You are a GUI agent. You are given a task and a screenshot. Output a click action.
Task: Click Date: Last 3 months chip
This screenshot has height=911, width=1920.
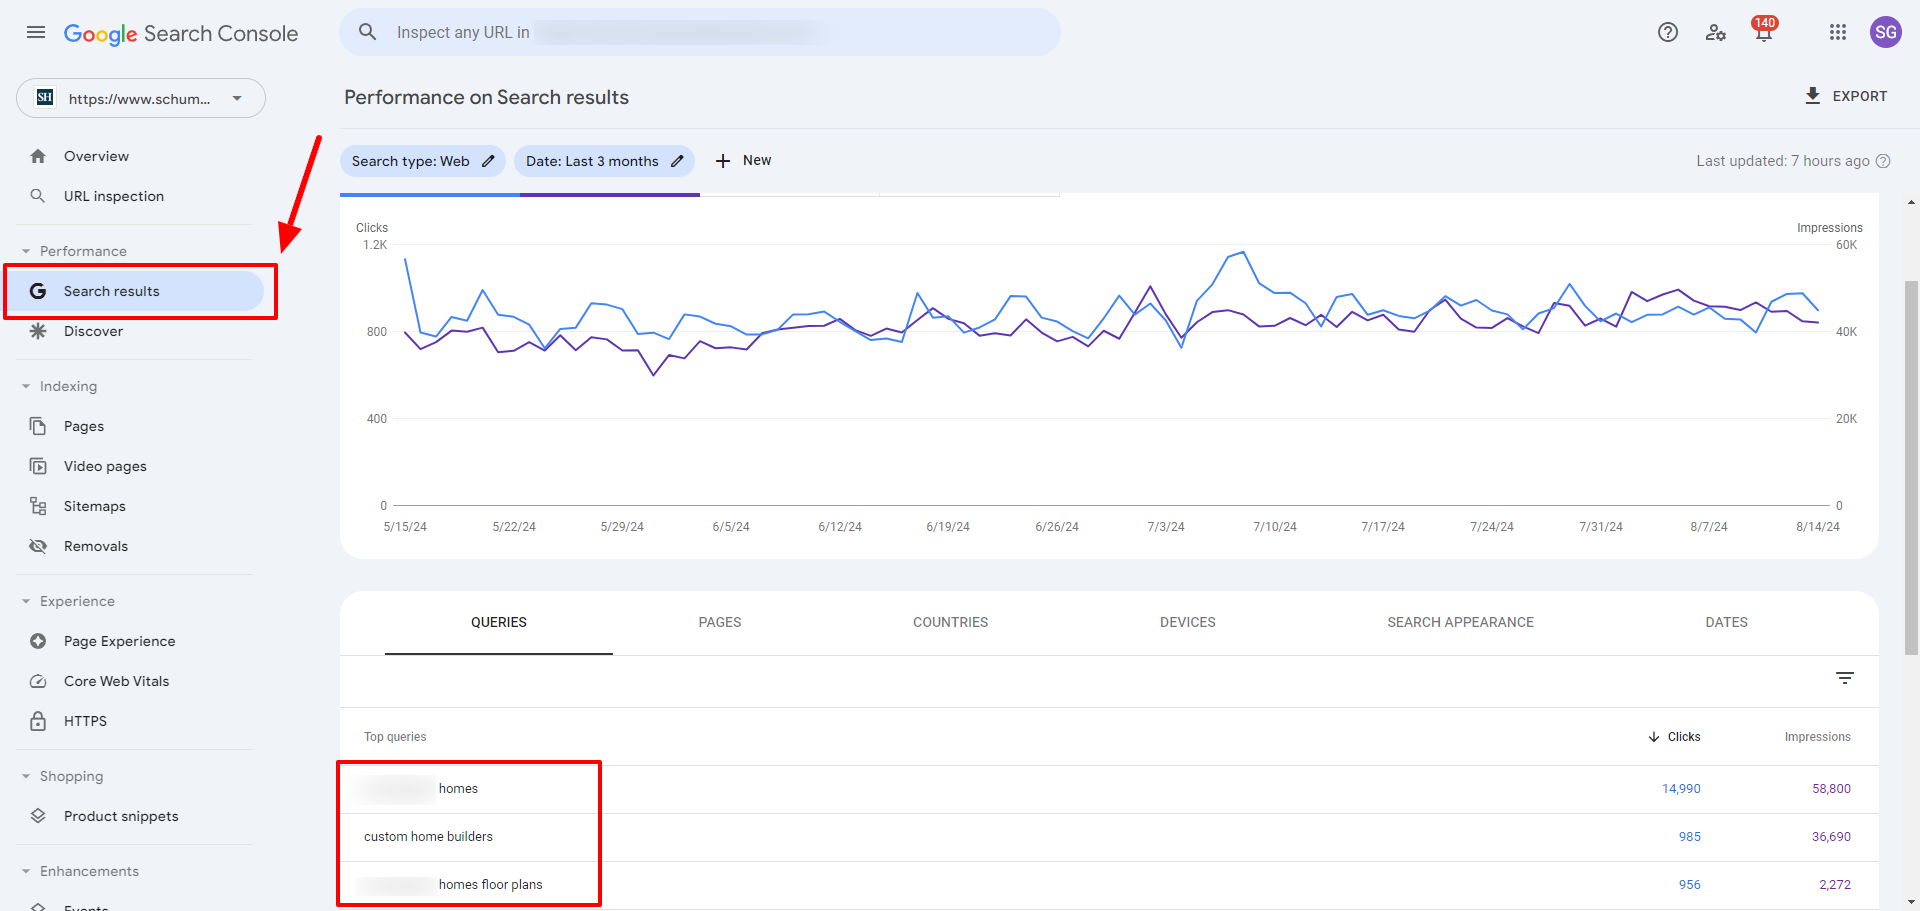pos(604,161)
